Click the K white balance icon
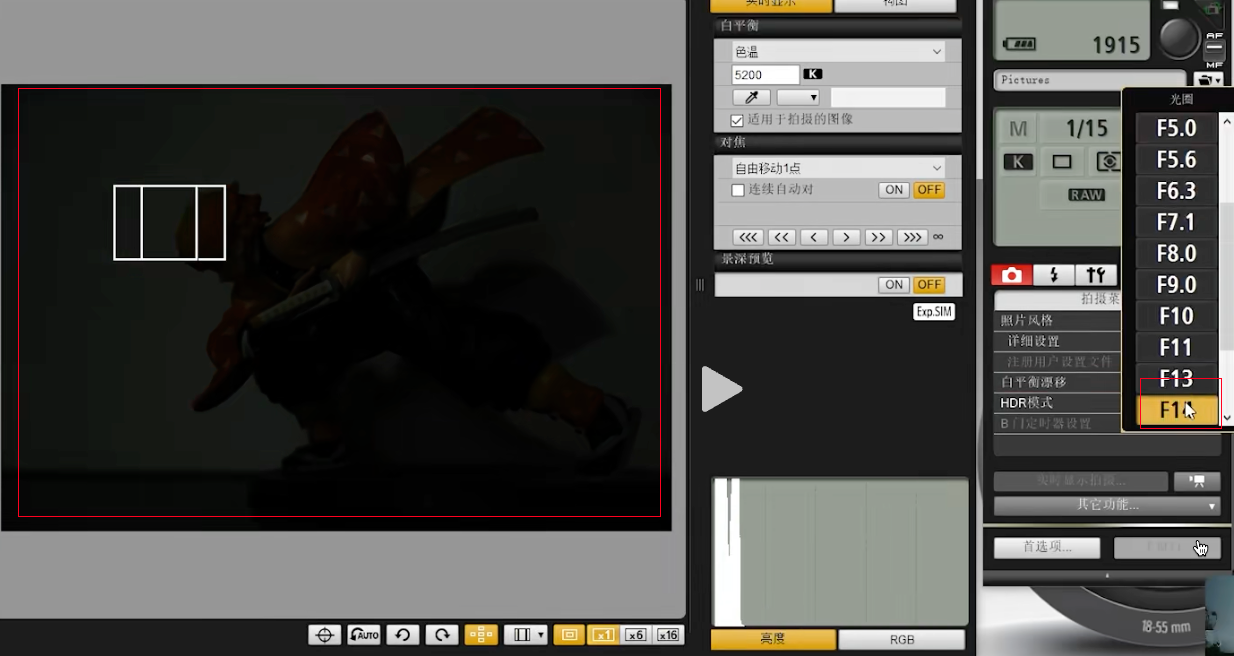The width and height of the screenshot is (1234, 656). [x=1018, y=161]
